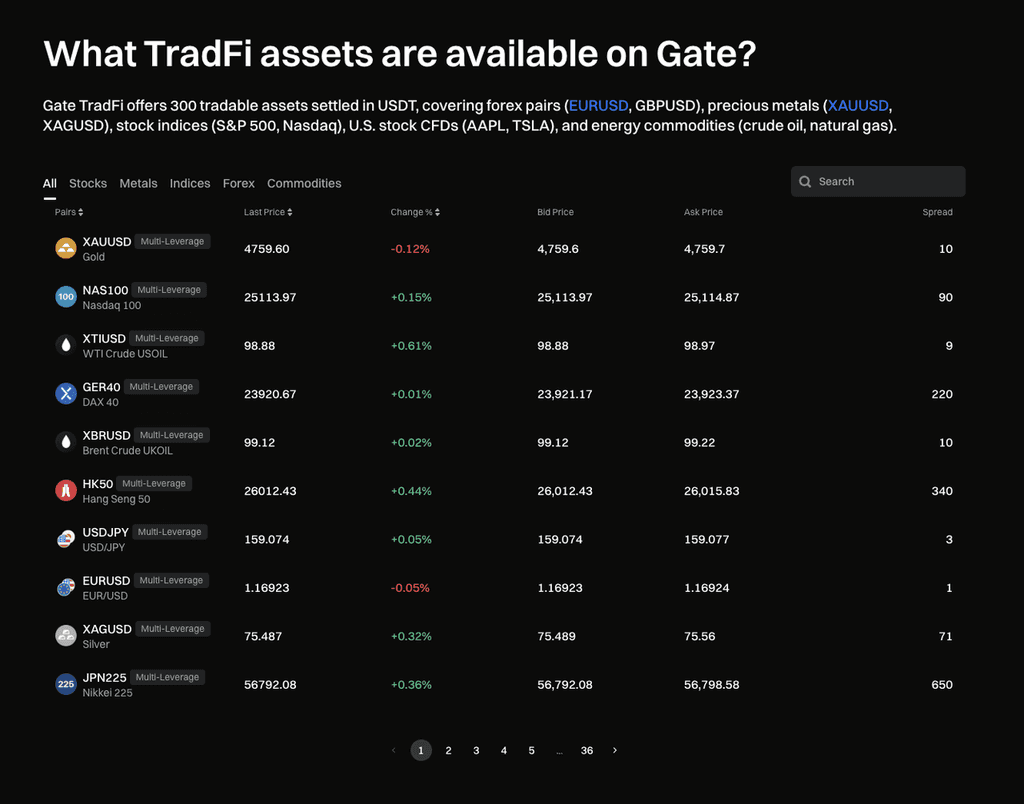
Task: Click the GER40 DAX 40 icon
Action: point(66,394)
